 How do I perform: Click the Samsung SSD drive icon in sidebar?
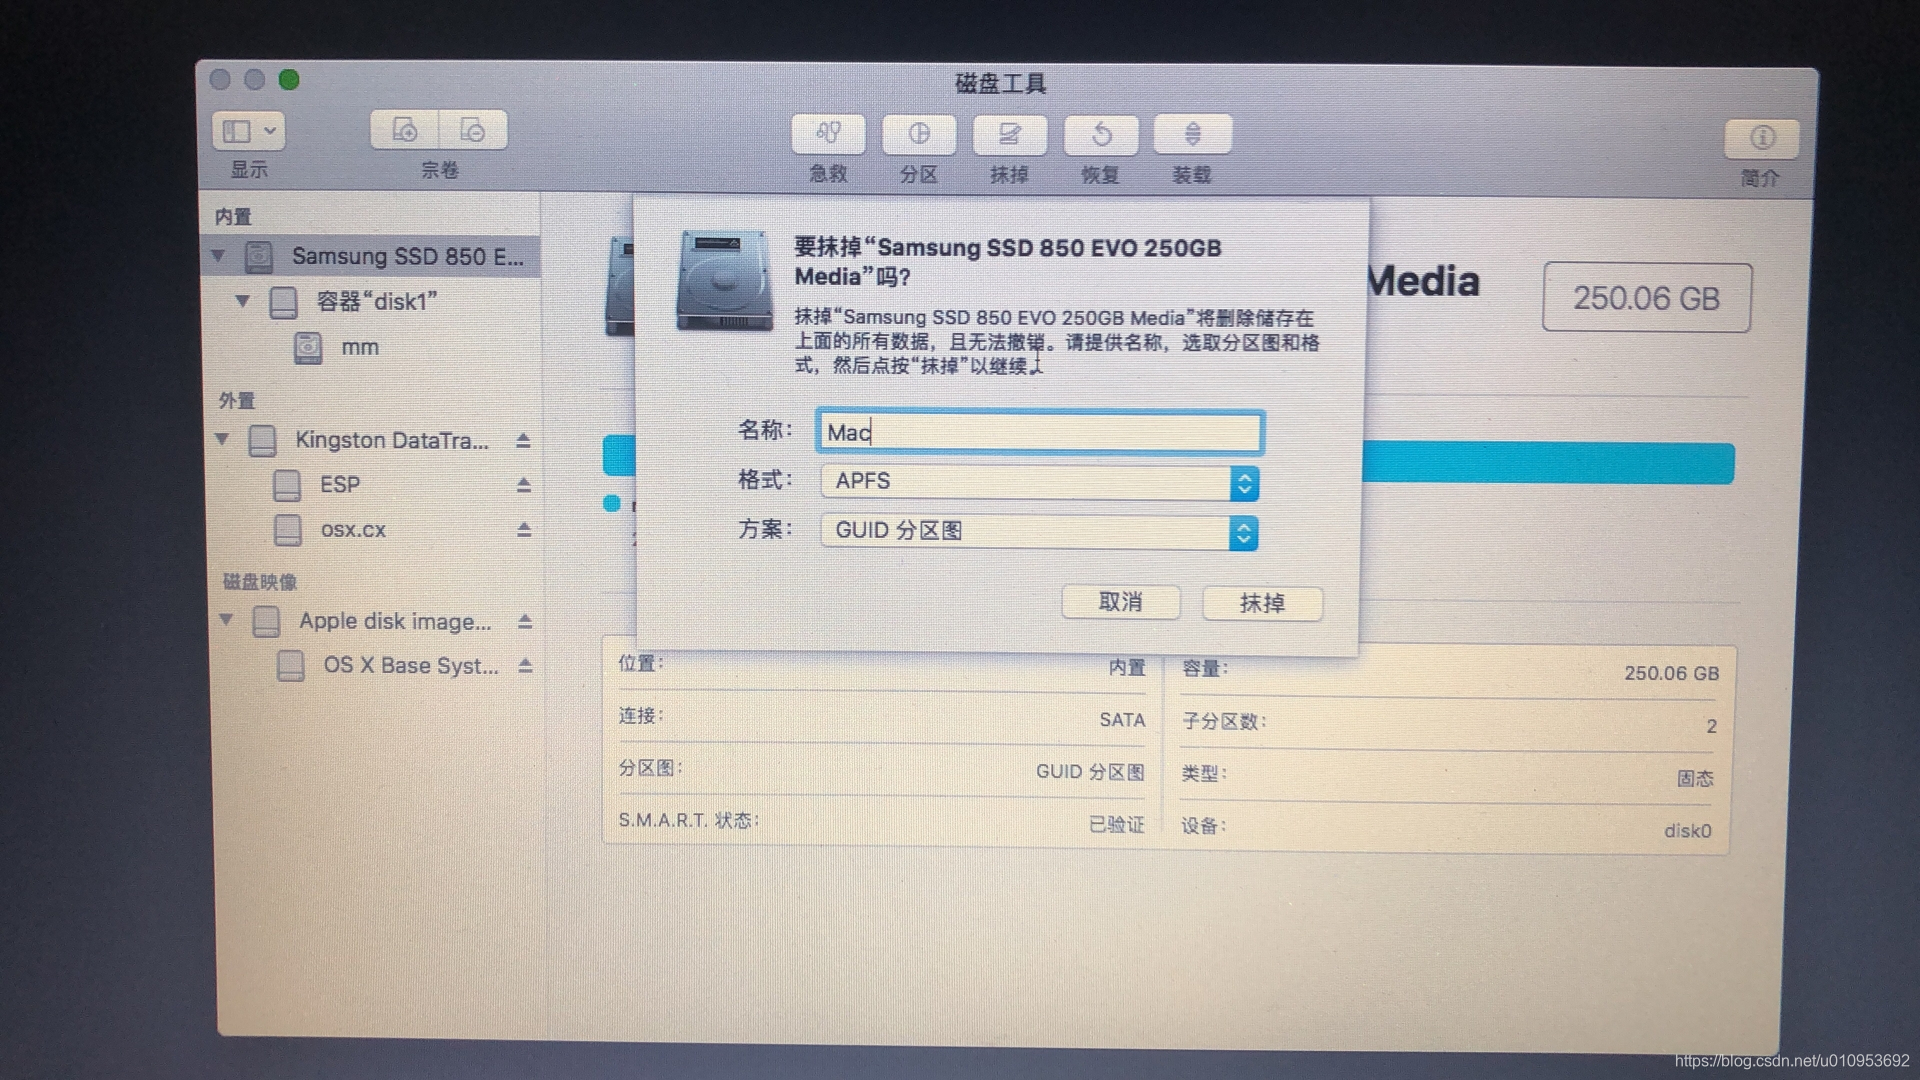[x=259, y=257]
